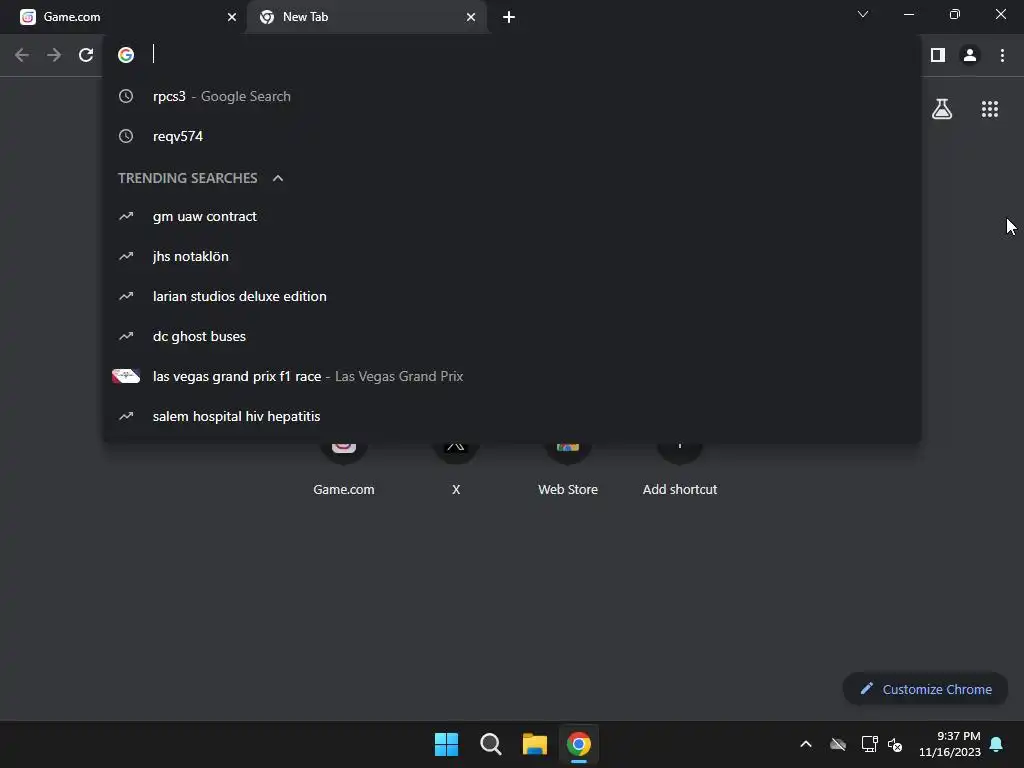Open the Windows Start menu
This screenshot has height=768, width=1024.
pos(447,744)
